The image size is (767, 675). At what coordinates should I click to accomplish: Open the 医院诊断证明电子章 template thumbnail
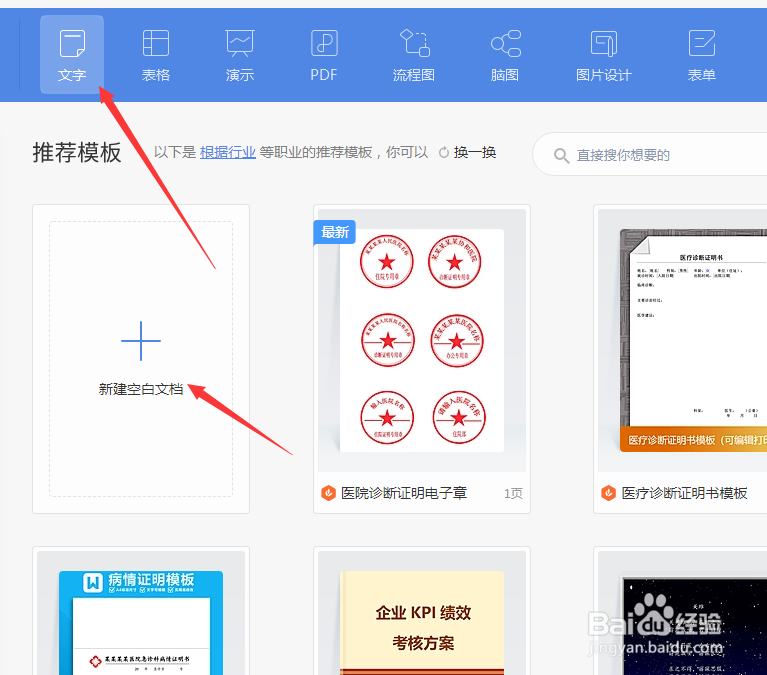[422, 340]
